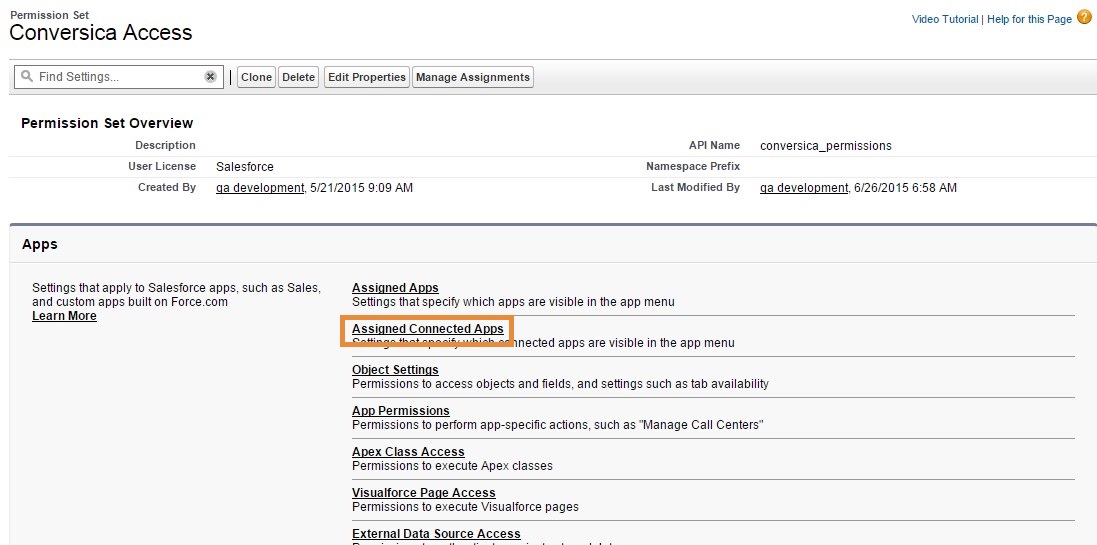Focus the Find Settings input field
Screen dimensions: 1097x545
[x=119, y=77]
